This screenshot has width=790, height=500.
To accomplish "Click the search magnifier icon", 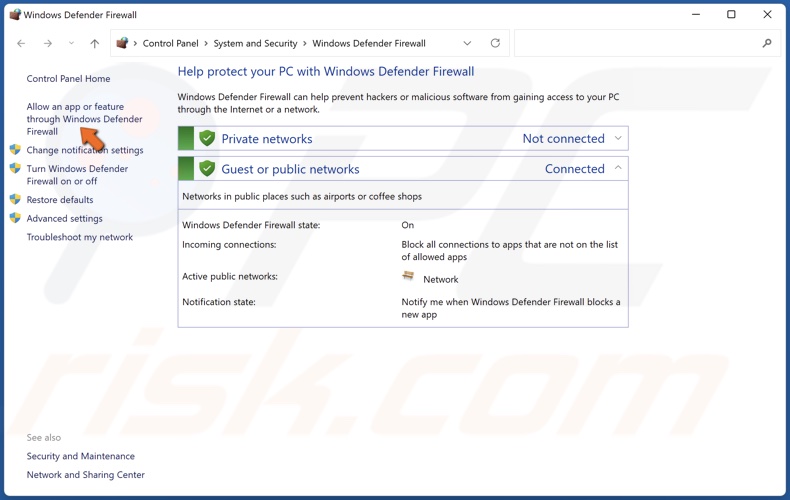I will click(x=767, y=43).
